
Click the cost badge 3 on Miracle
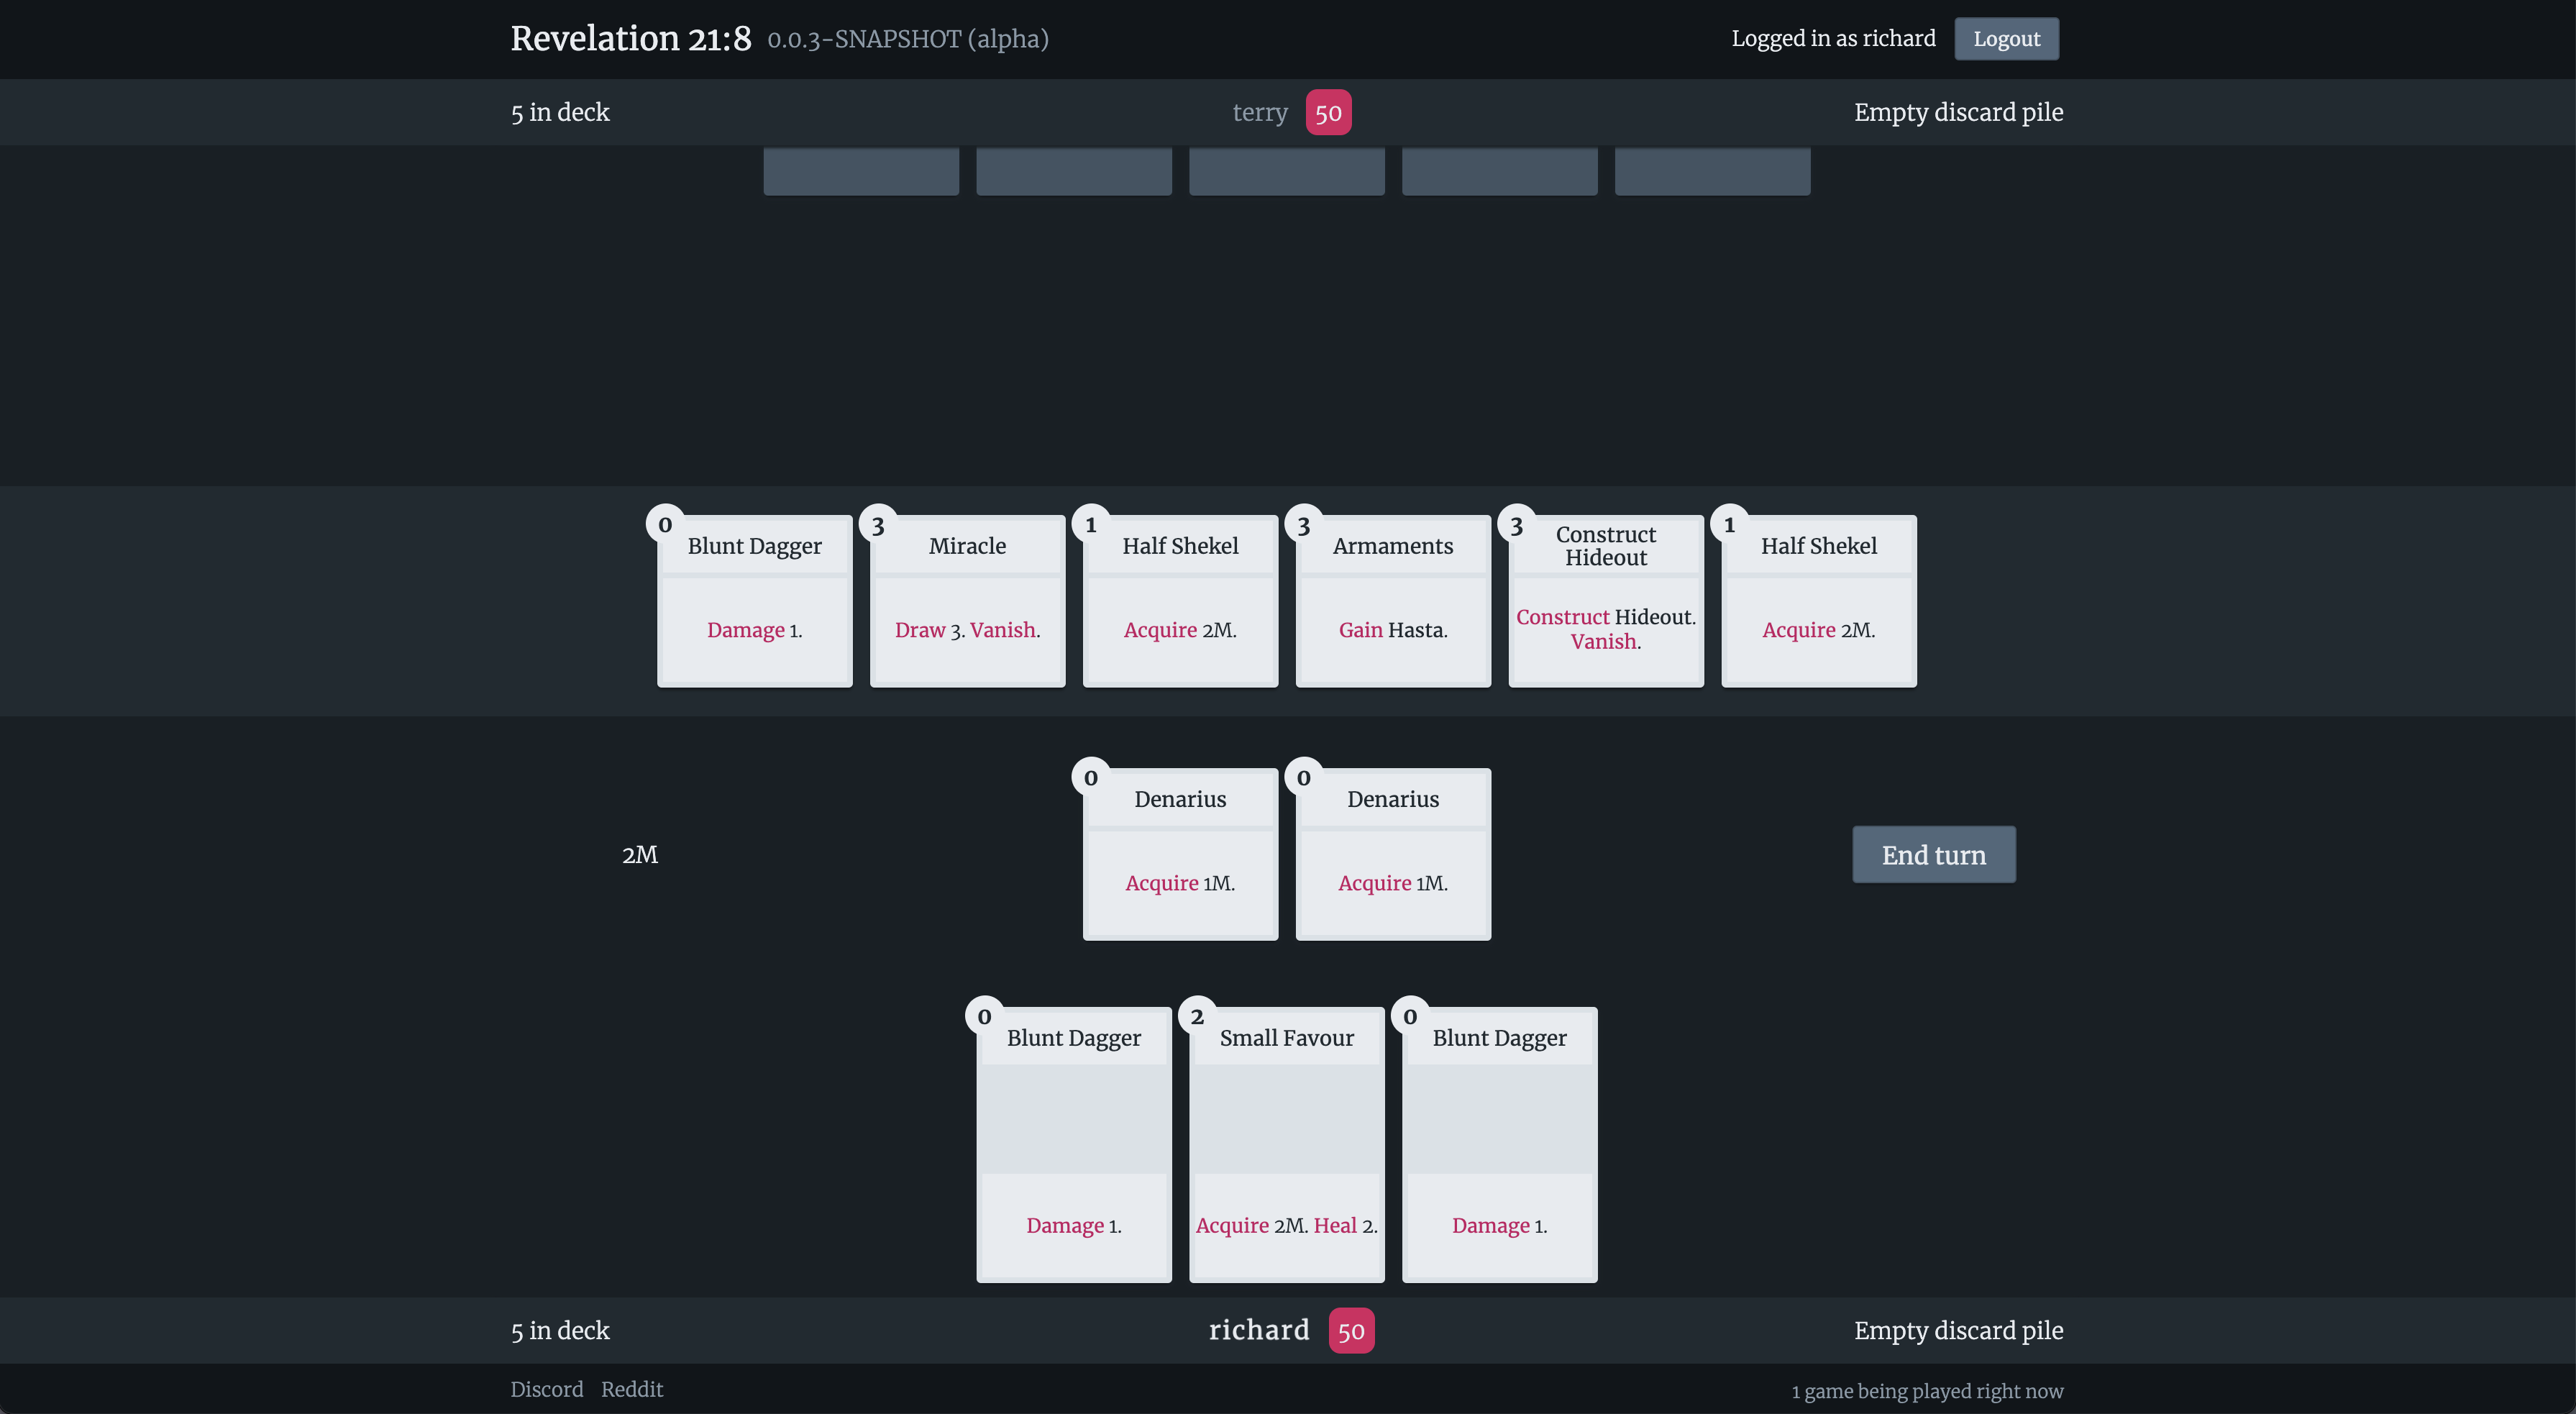pos(877,524)
